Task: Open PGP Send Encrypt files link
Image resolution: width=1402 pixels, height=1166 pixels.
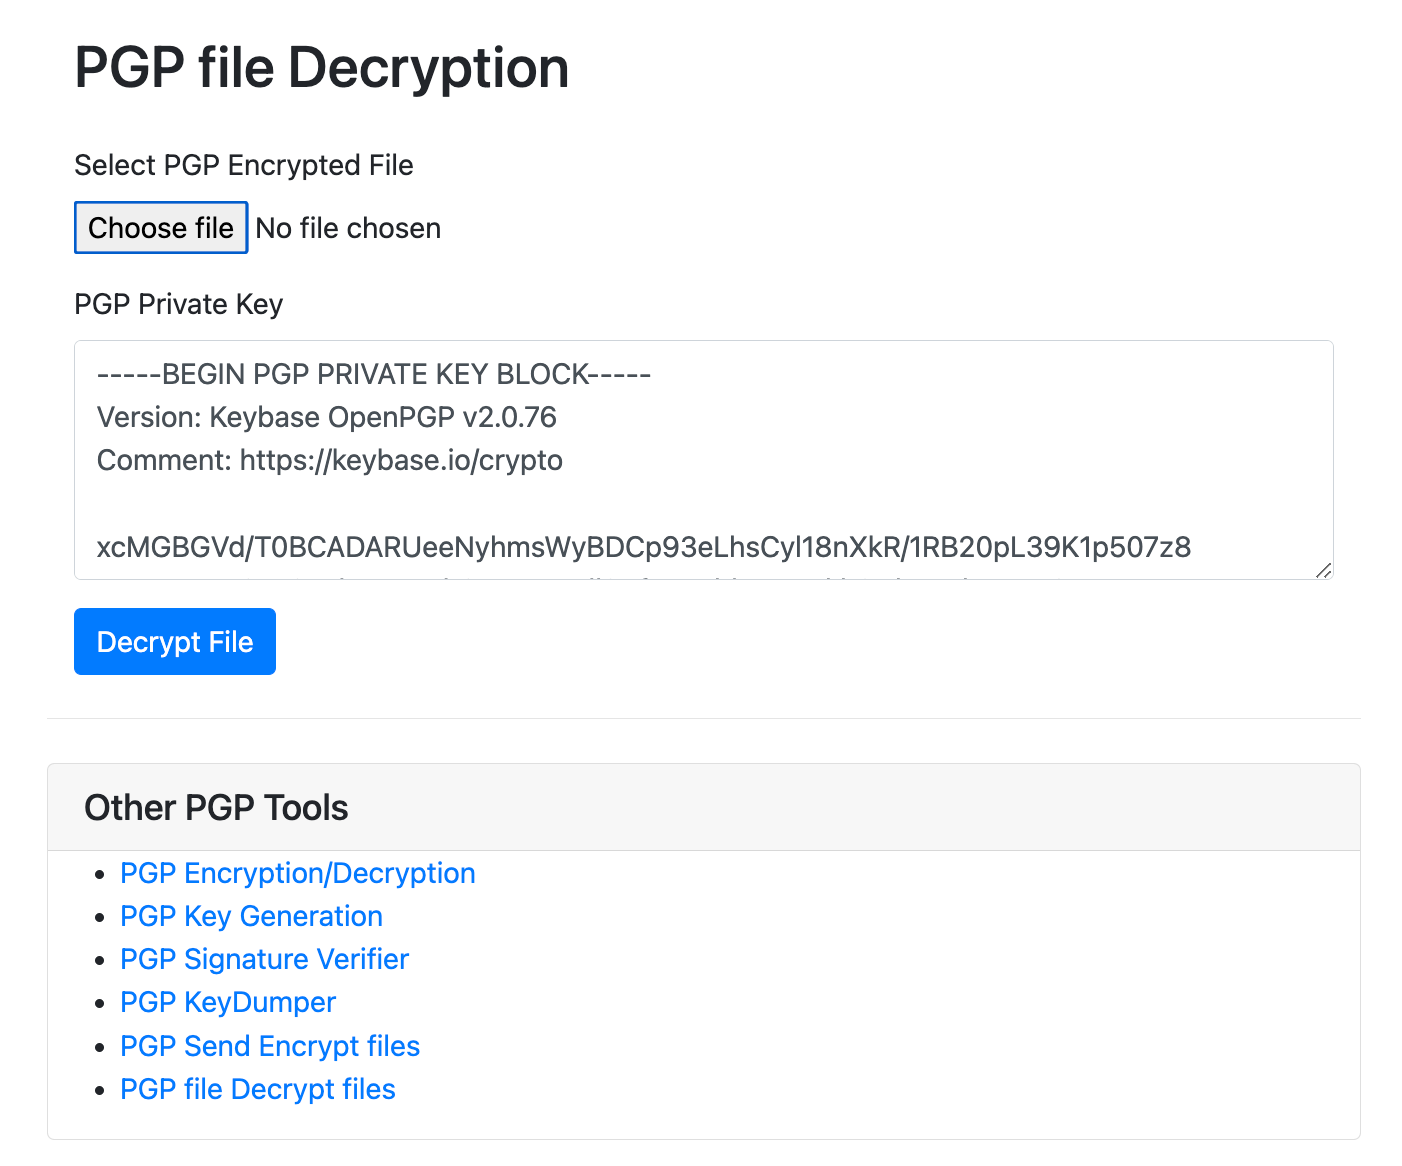Action: (x=270, y=1046)
